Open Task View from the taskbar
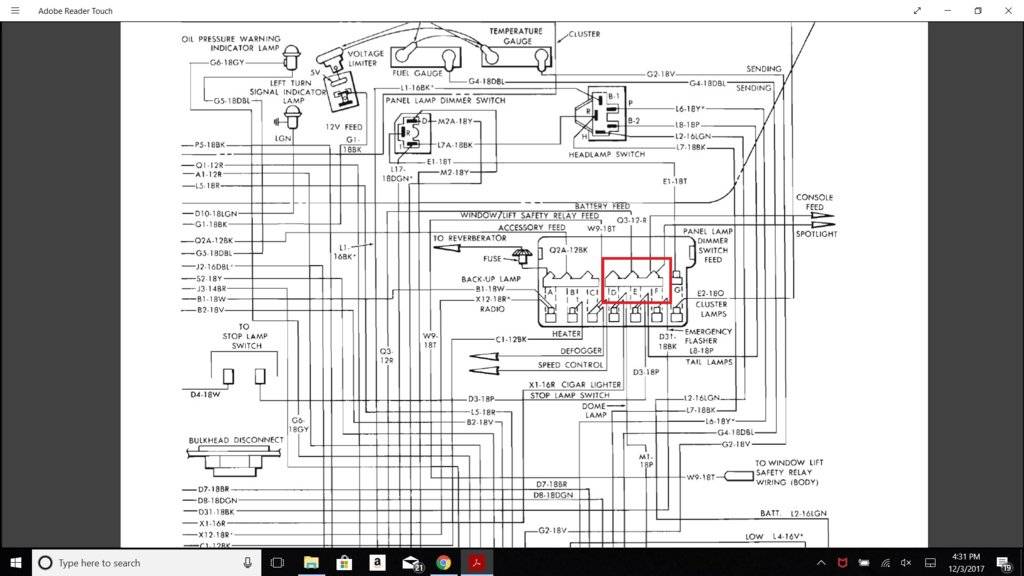Image resolution: width=1024 pixels, height=576 pixels. point(278,562)
